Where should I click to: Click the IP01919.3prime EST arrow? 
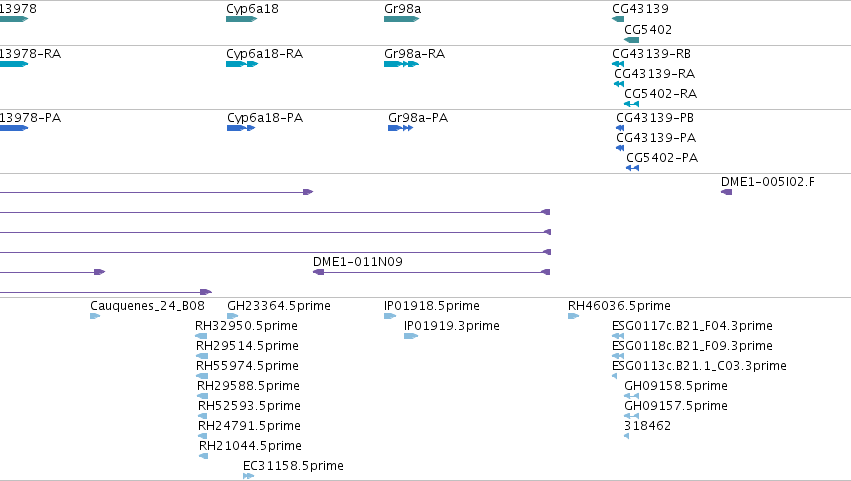(411, 336)
